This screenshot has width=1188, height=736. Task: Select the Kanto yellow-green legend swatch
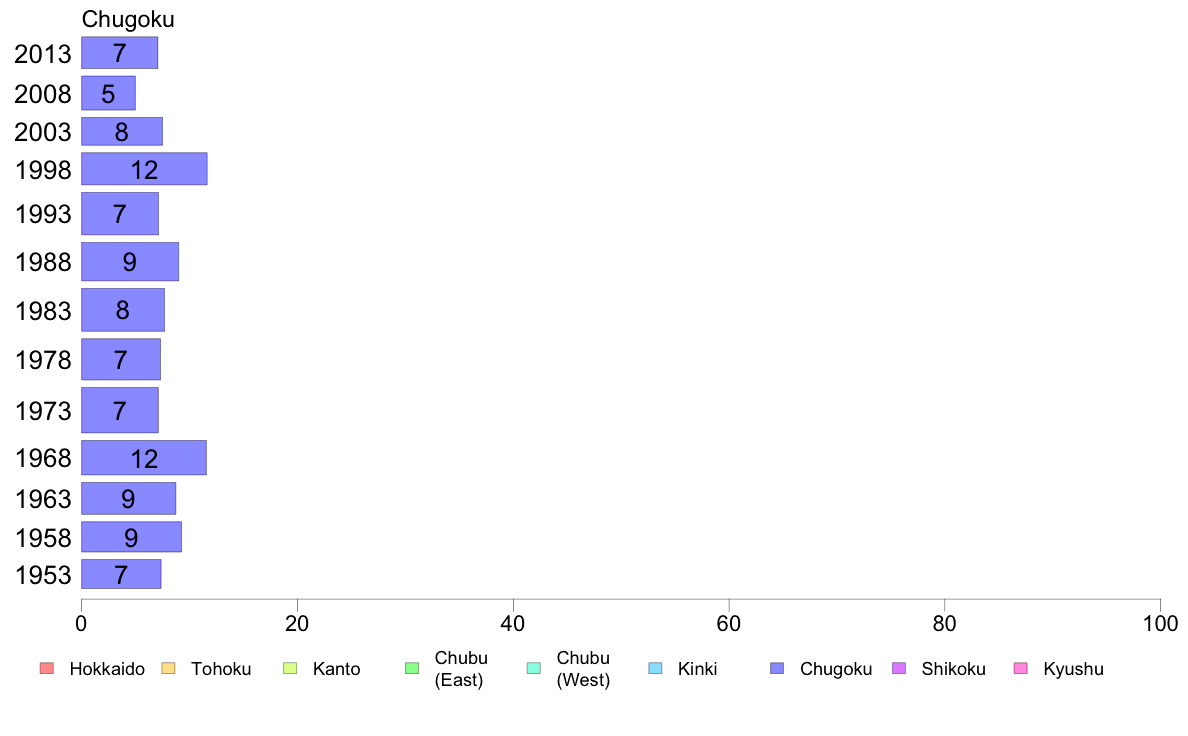click(290, 668)
